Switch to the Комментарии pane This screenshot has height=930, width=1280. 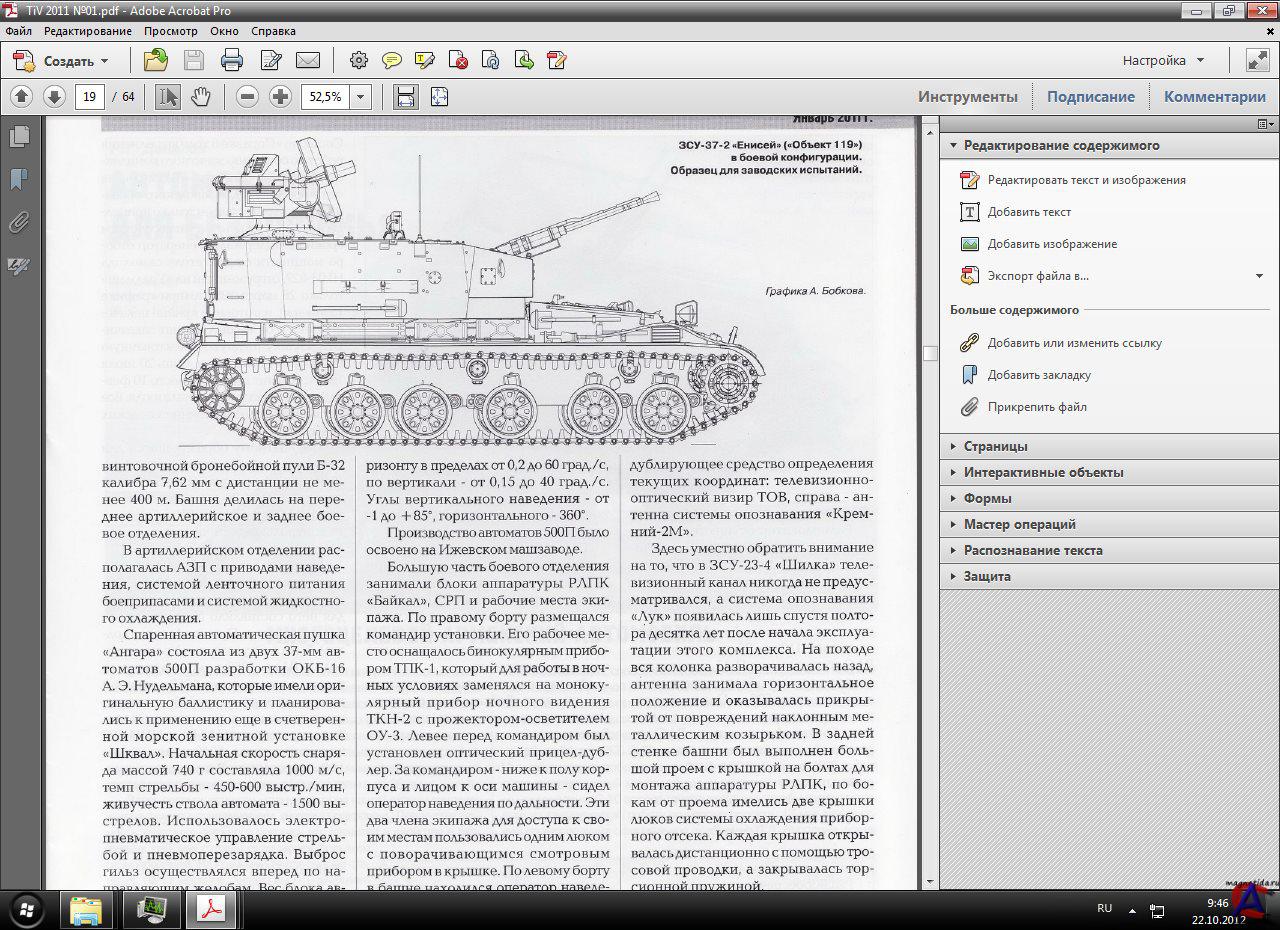[x=1214, y=97]
